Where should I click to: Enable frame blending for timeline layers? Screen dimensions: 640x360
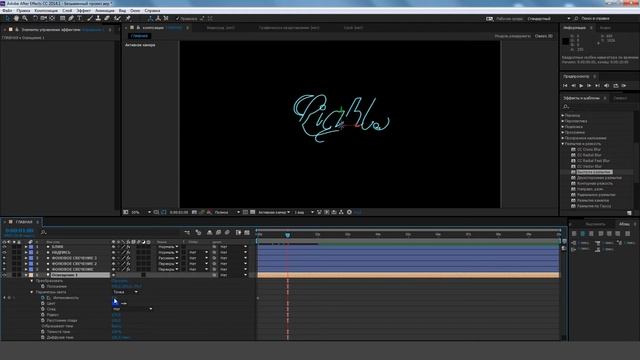click(x=218, y=232)
